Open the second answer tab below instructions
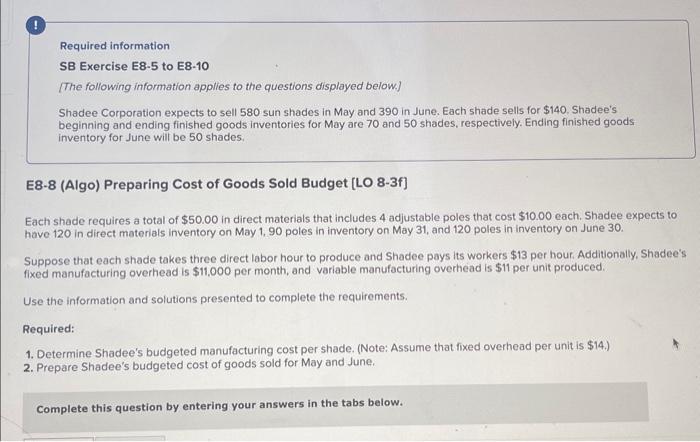 [x=130, y=439]
